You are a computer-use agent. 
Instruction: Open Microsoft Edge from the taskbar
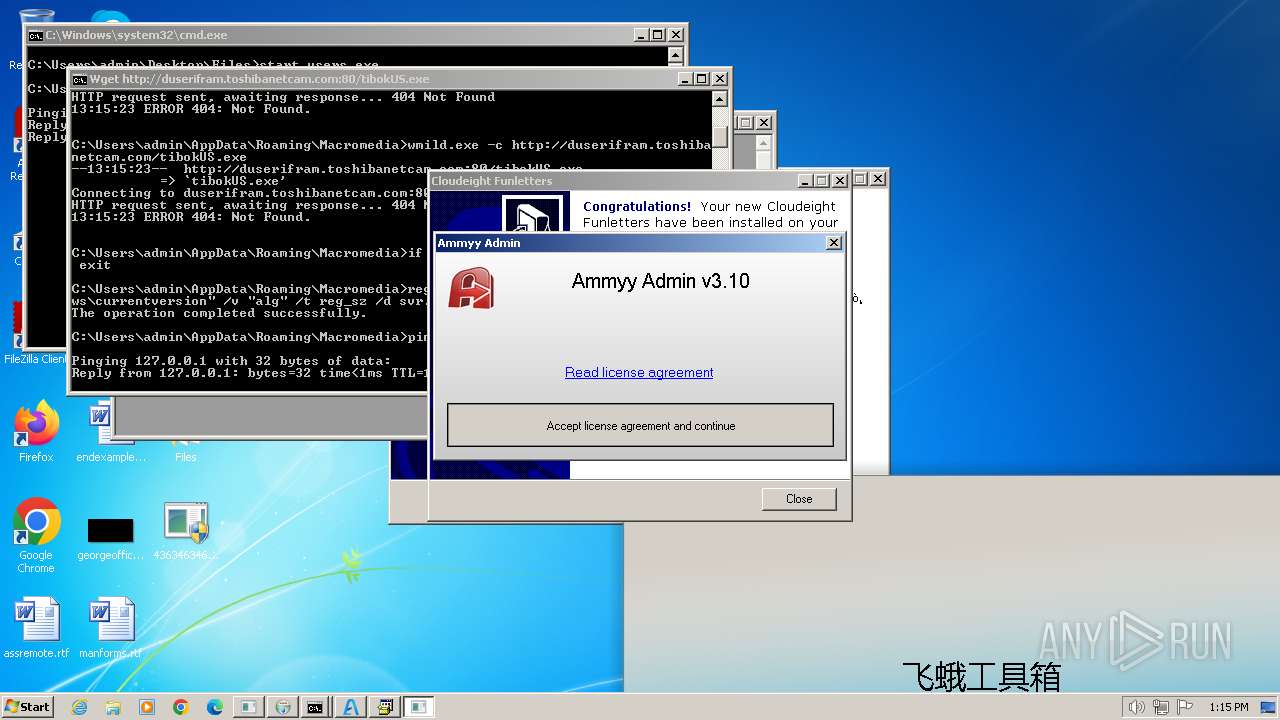215,707
